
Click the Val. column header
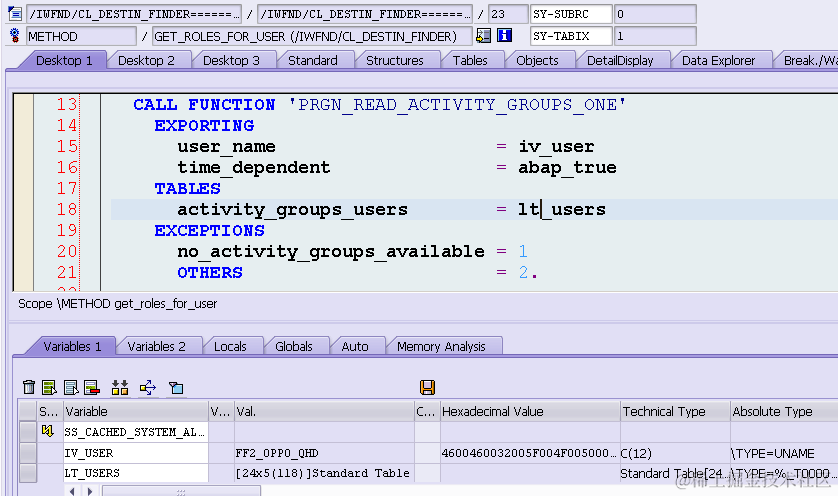(324, 412)
